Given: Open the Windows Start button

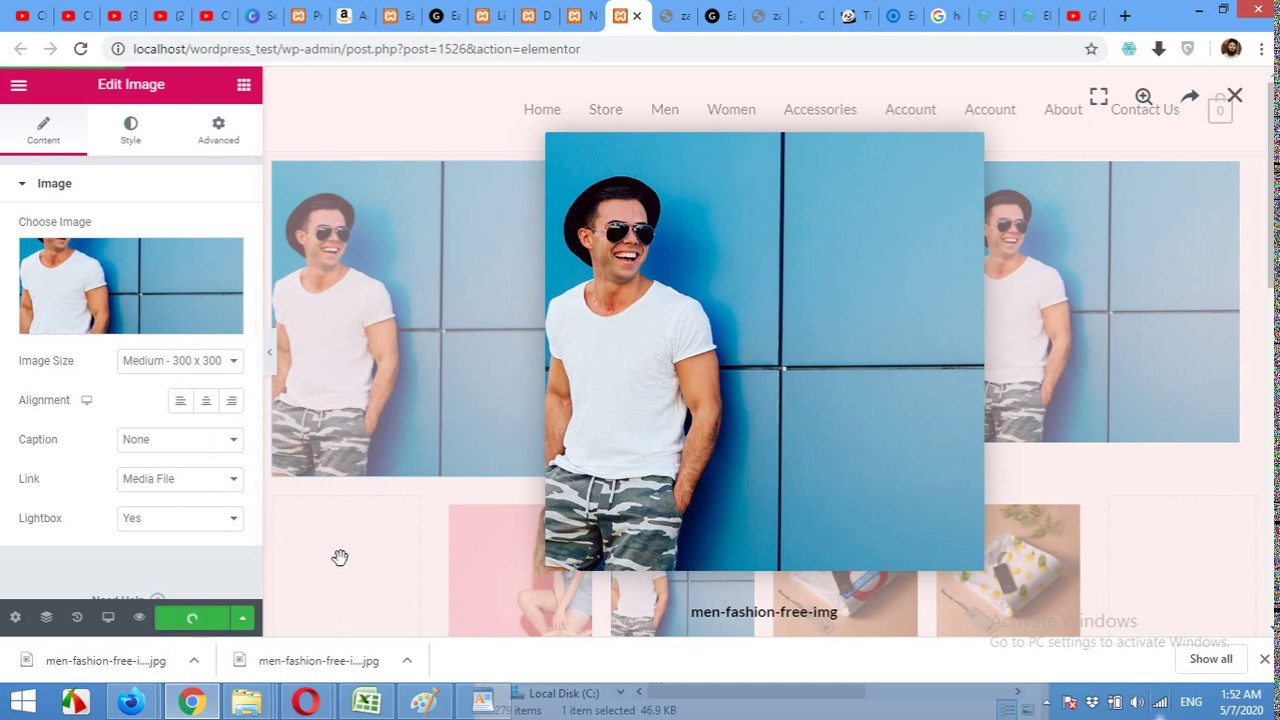Looking at the screenshot, I should coord(22,702).
